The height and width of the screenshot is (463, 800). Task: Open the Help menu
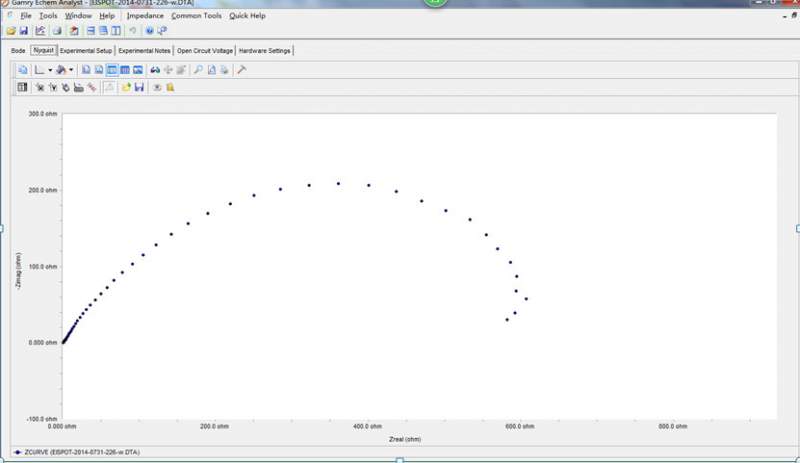107,16
